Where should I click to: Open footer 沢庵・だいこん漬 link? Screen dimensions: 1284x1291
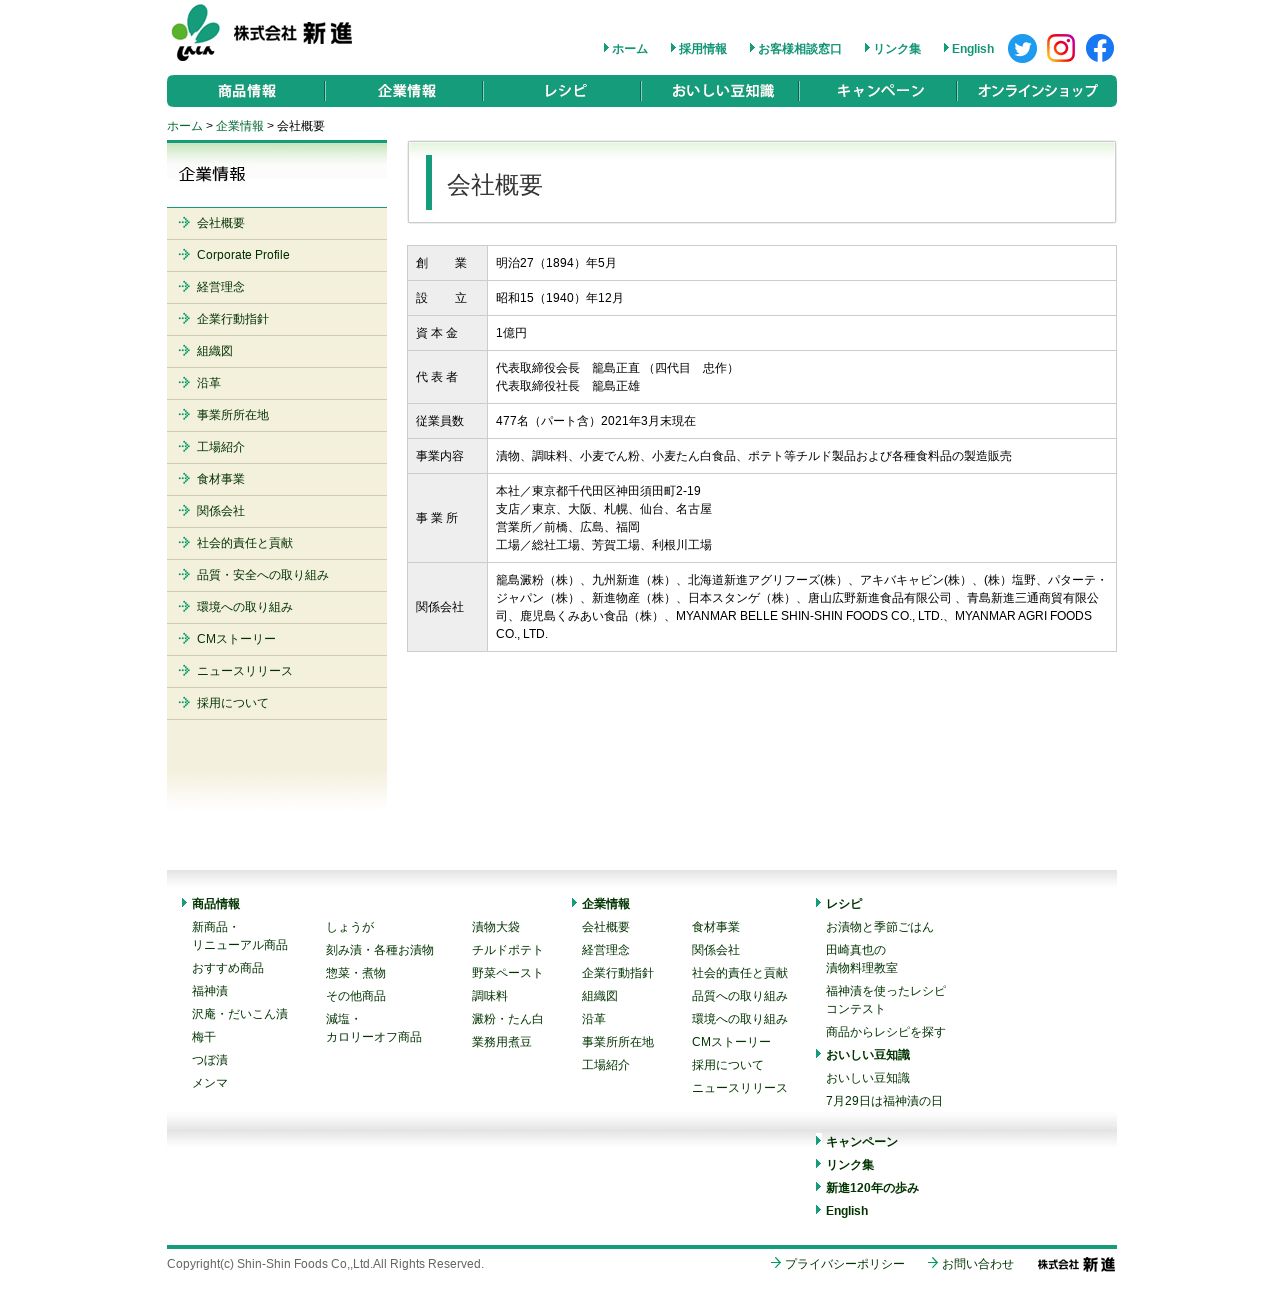(240, 1014)
